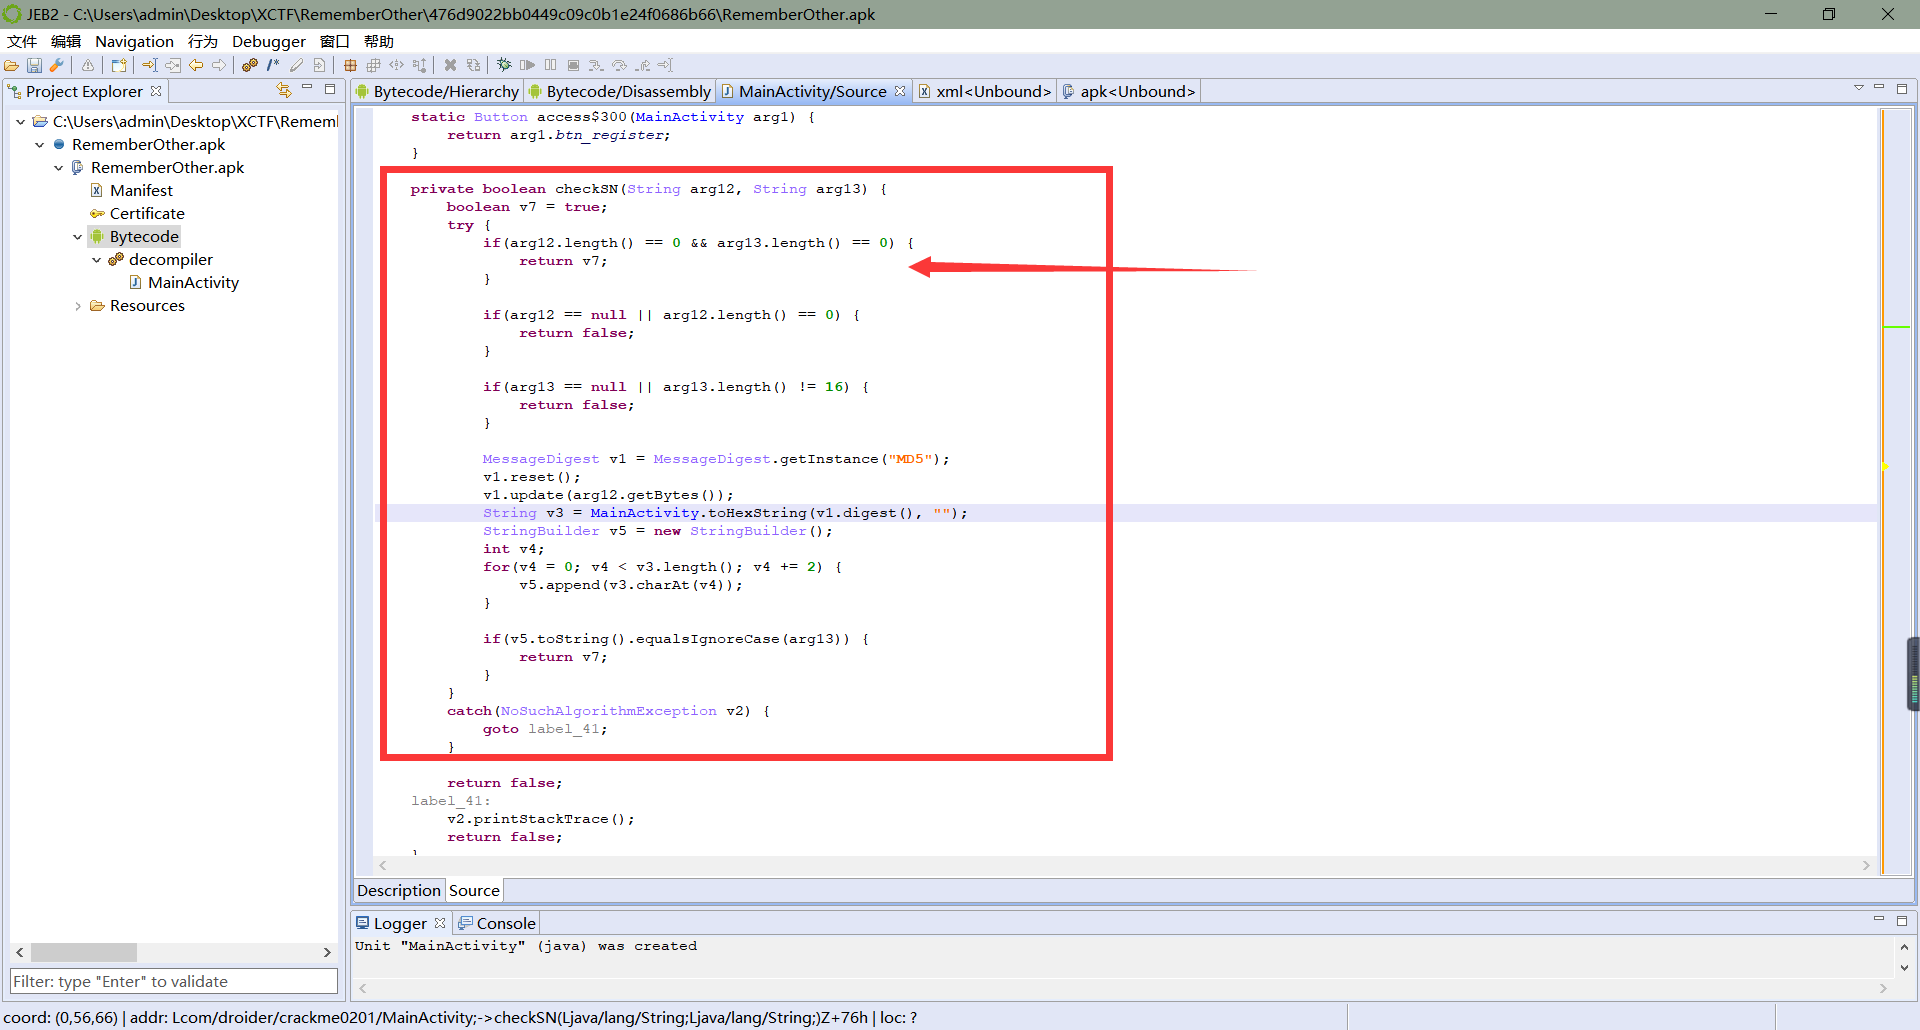Viewport: 1920px width, 1030px height.
Task: Click the Project Explorer scroll right arrow
Action: pyautogui.click(x=327, y=952)
